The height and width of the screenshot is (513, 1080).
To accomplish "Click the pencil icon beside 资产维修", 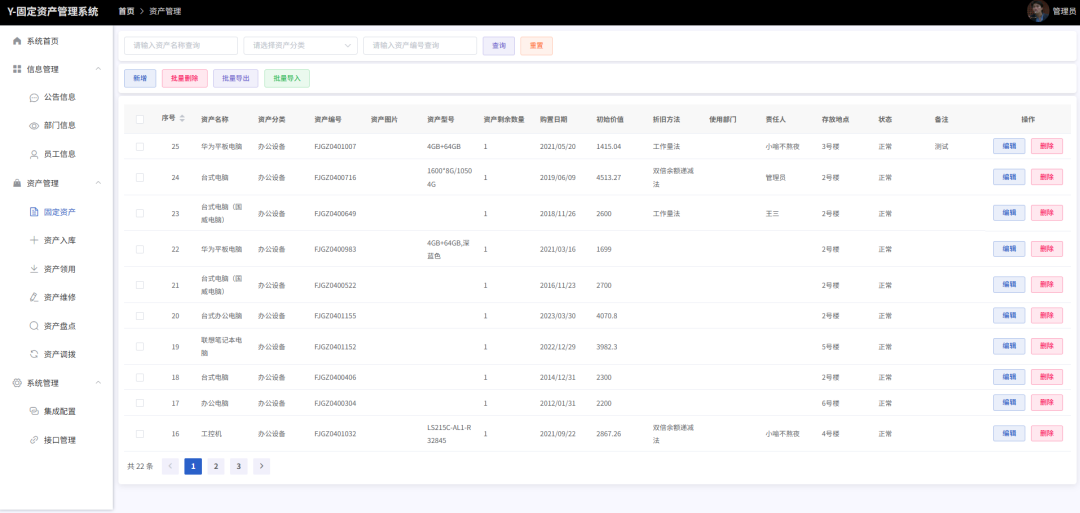I will pyautogui.click(x=34, y=297).
